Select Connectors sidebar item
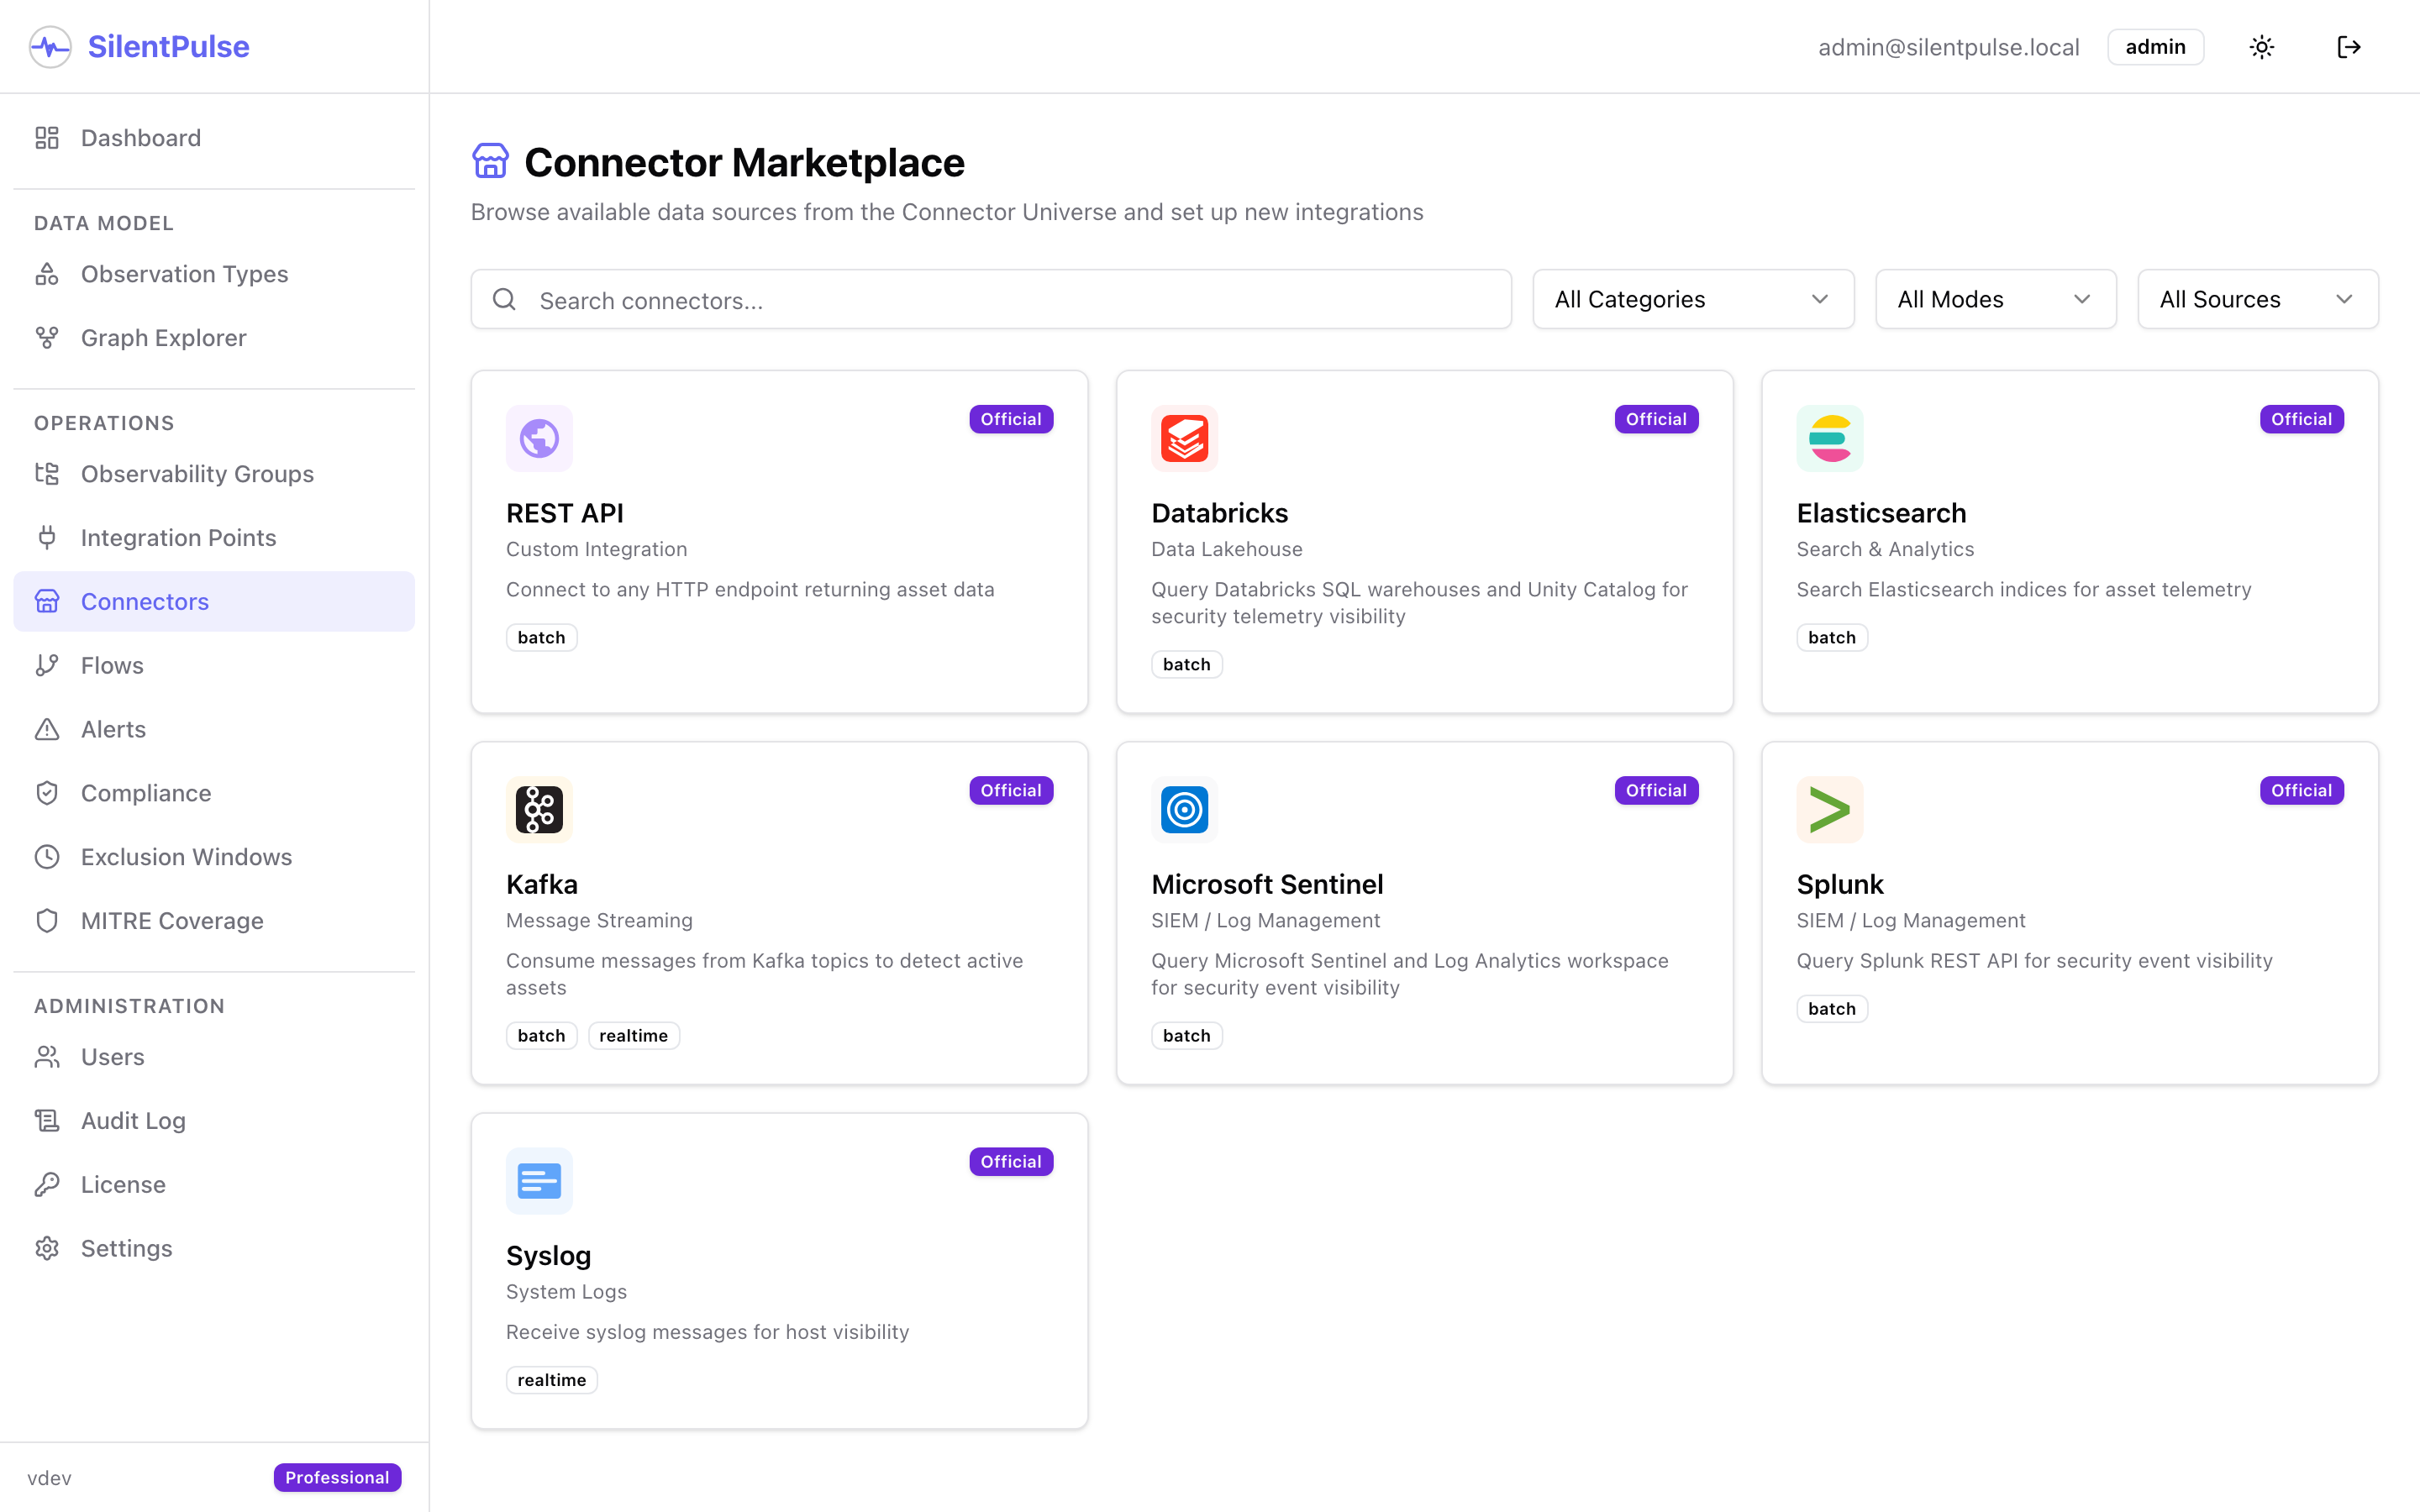This screenshot has width=2420, height=1512. coord(214,601)
